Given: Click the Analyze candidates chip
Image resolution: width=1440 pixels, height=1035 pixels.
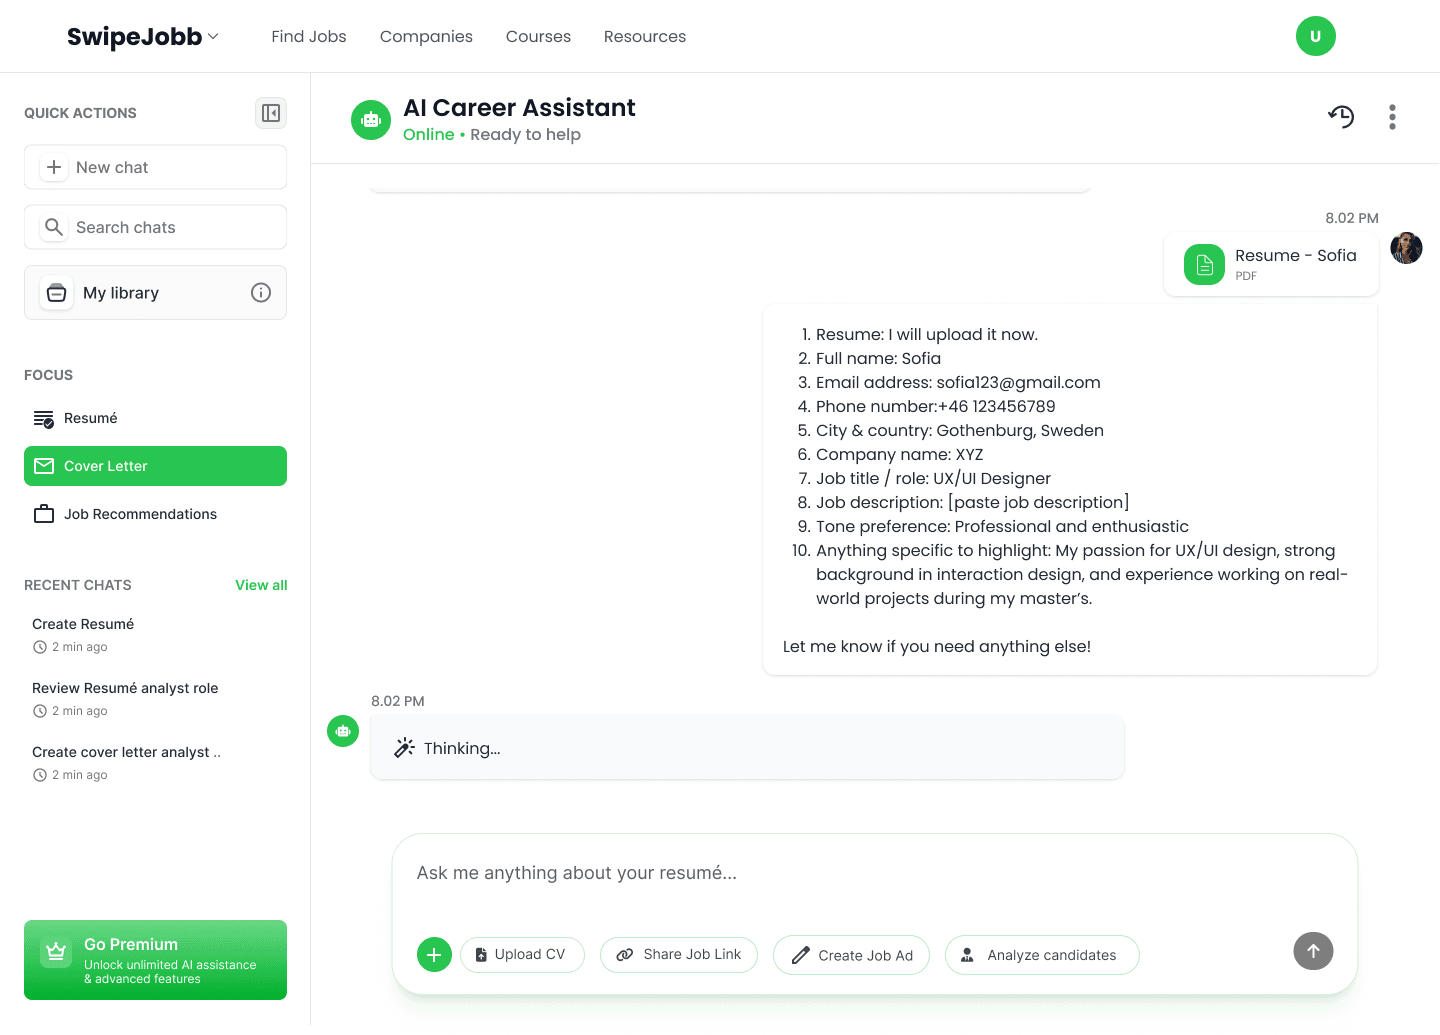Looking at the screenshot, I should (x=1042, y=955).
